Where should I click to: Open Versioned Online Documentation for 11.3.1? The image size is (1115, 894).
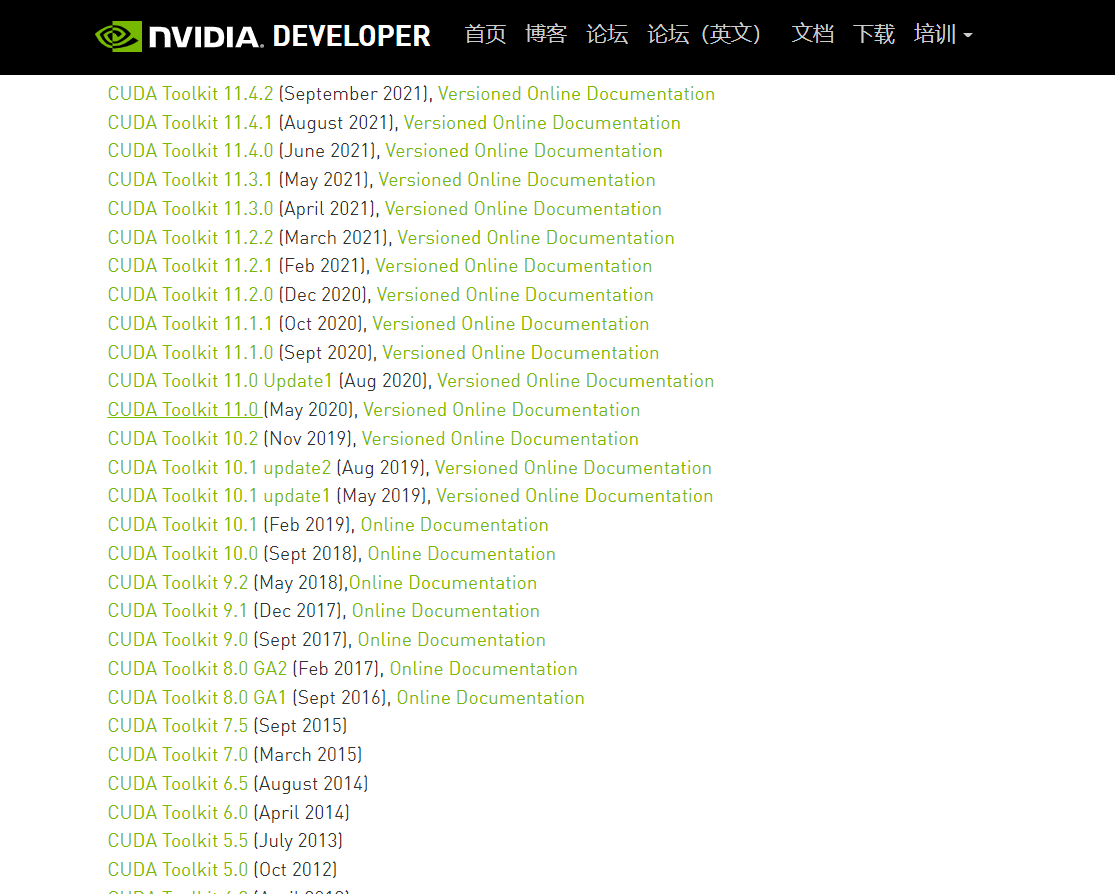(x=516, y=180)
